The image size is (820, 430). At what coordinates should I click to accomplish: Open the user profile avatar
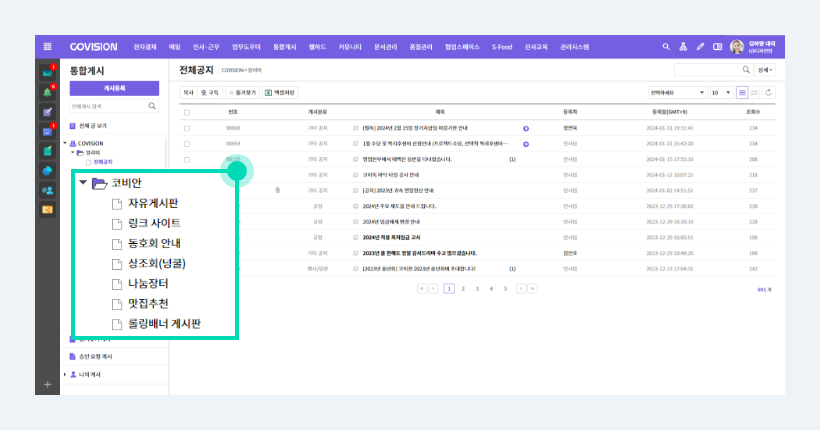[737, 47]
